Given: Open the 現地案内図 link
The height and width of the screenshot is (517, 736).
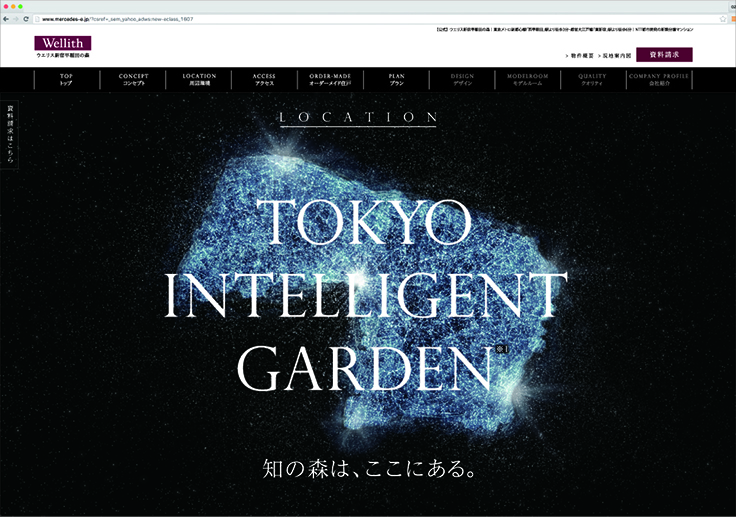Looking at the screenshot, I should [x=614, y=56].
